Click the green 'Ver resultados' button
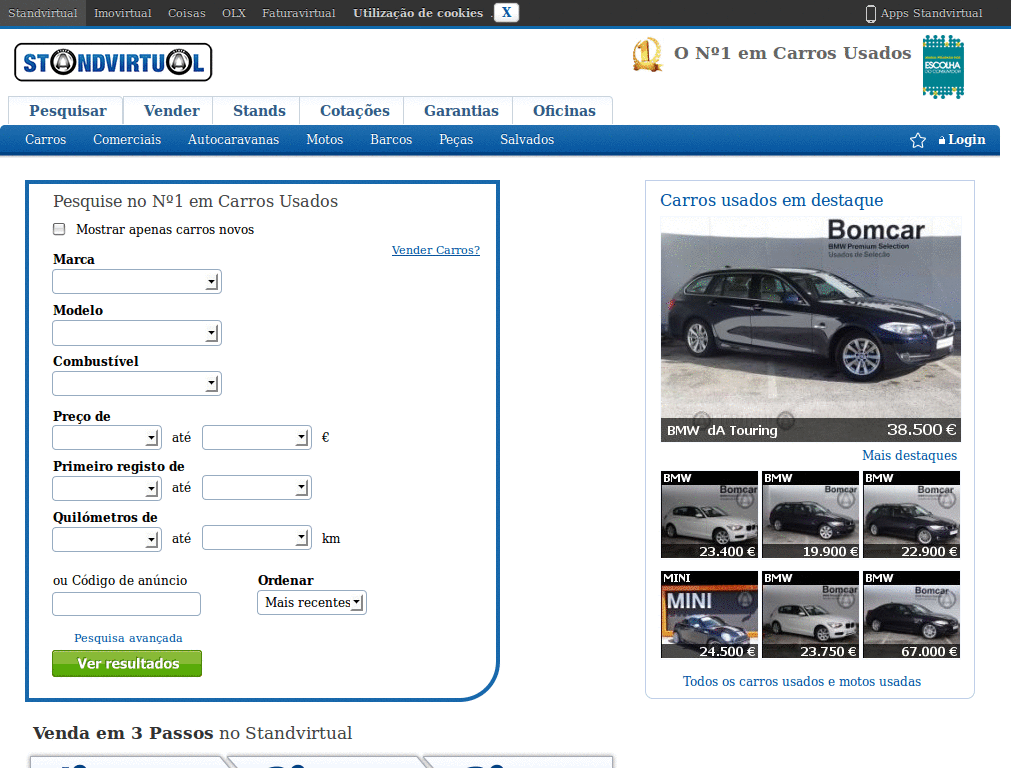The width and height of the screenshot is (1024, 768). tap(127, 664)
